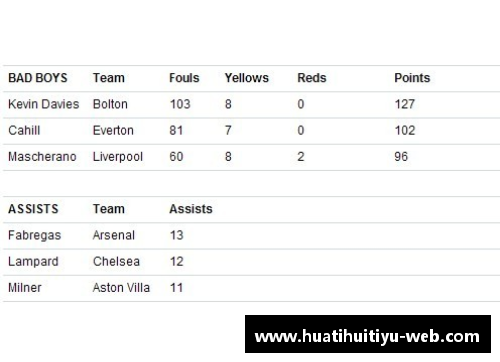Click the Yellows column header
This screenshot has width=500, height=362.
246,78
